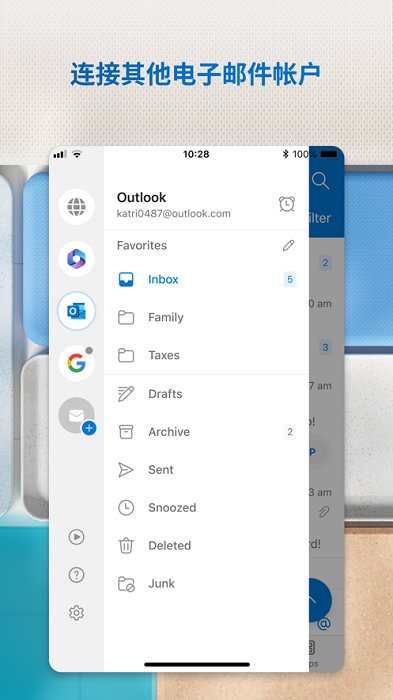Select the Outlook account icon
This screenshot has width=393, height=700.
click(76, 311)
